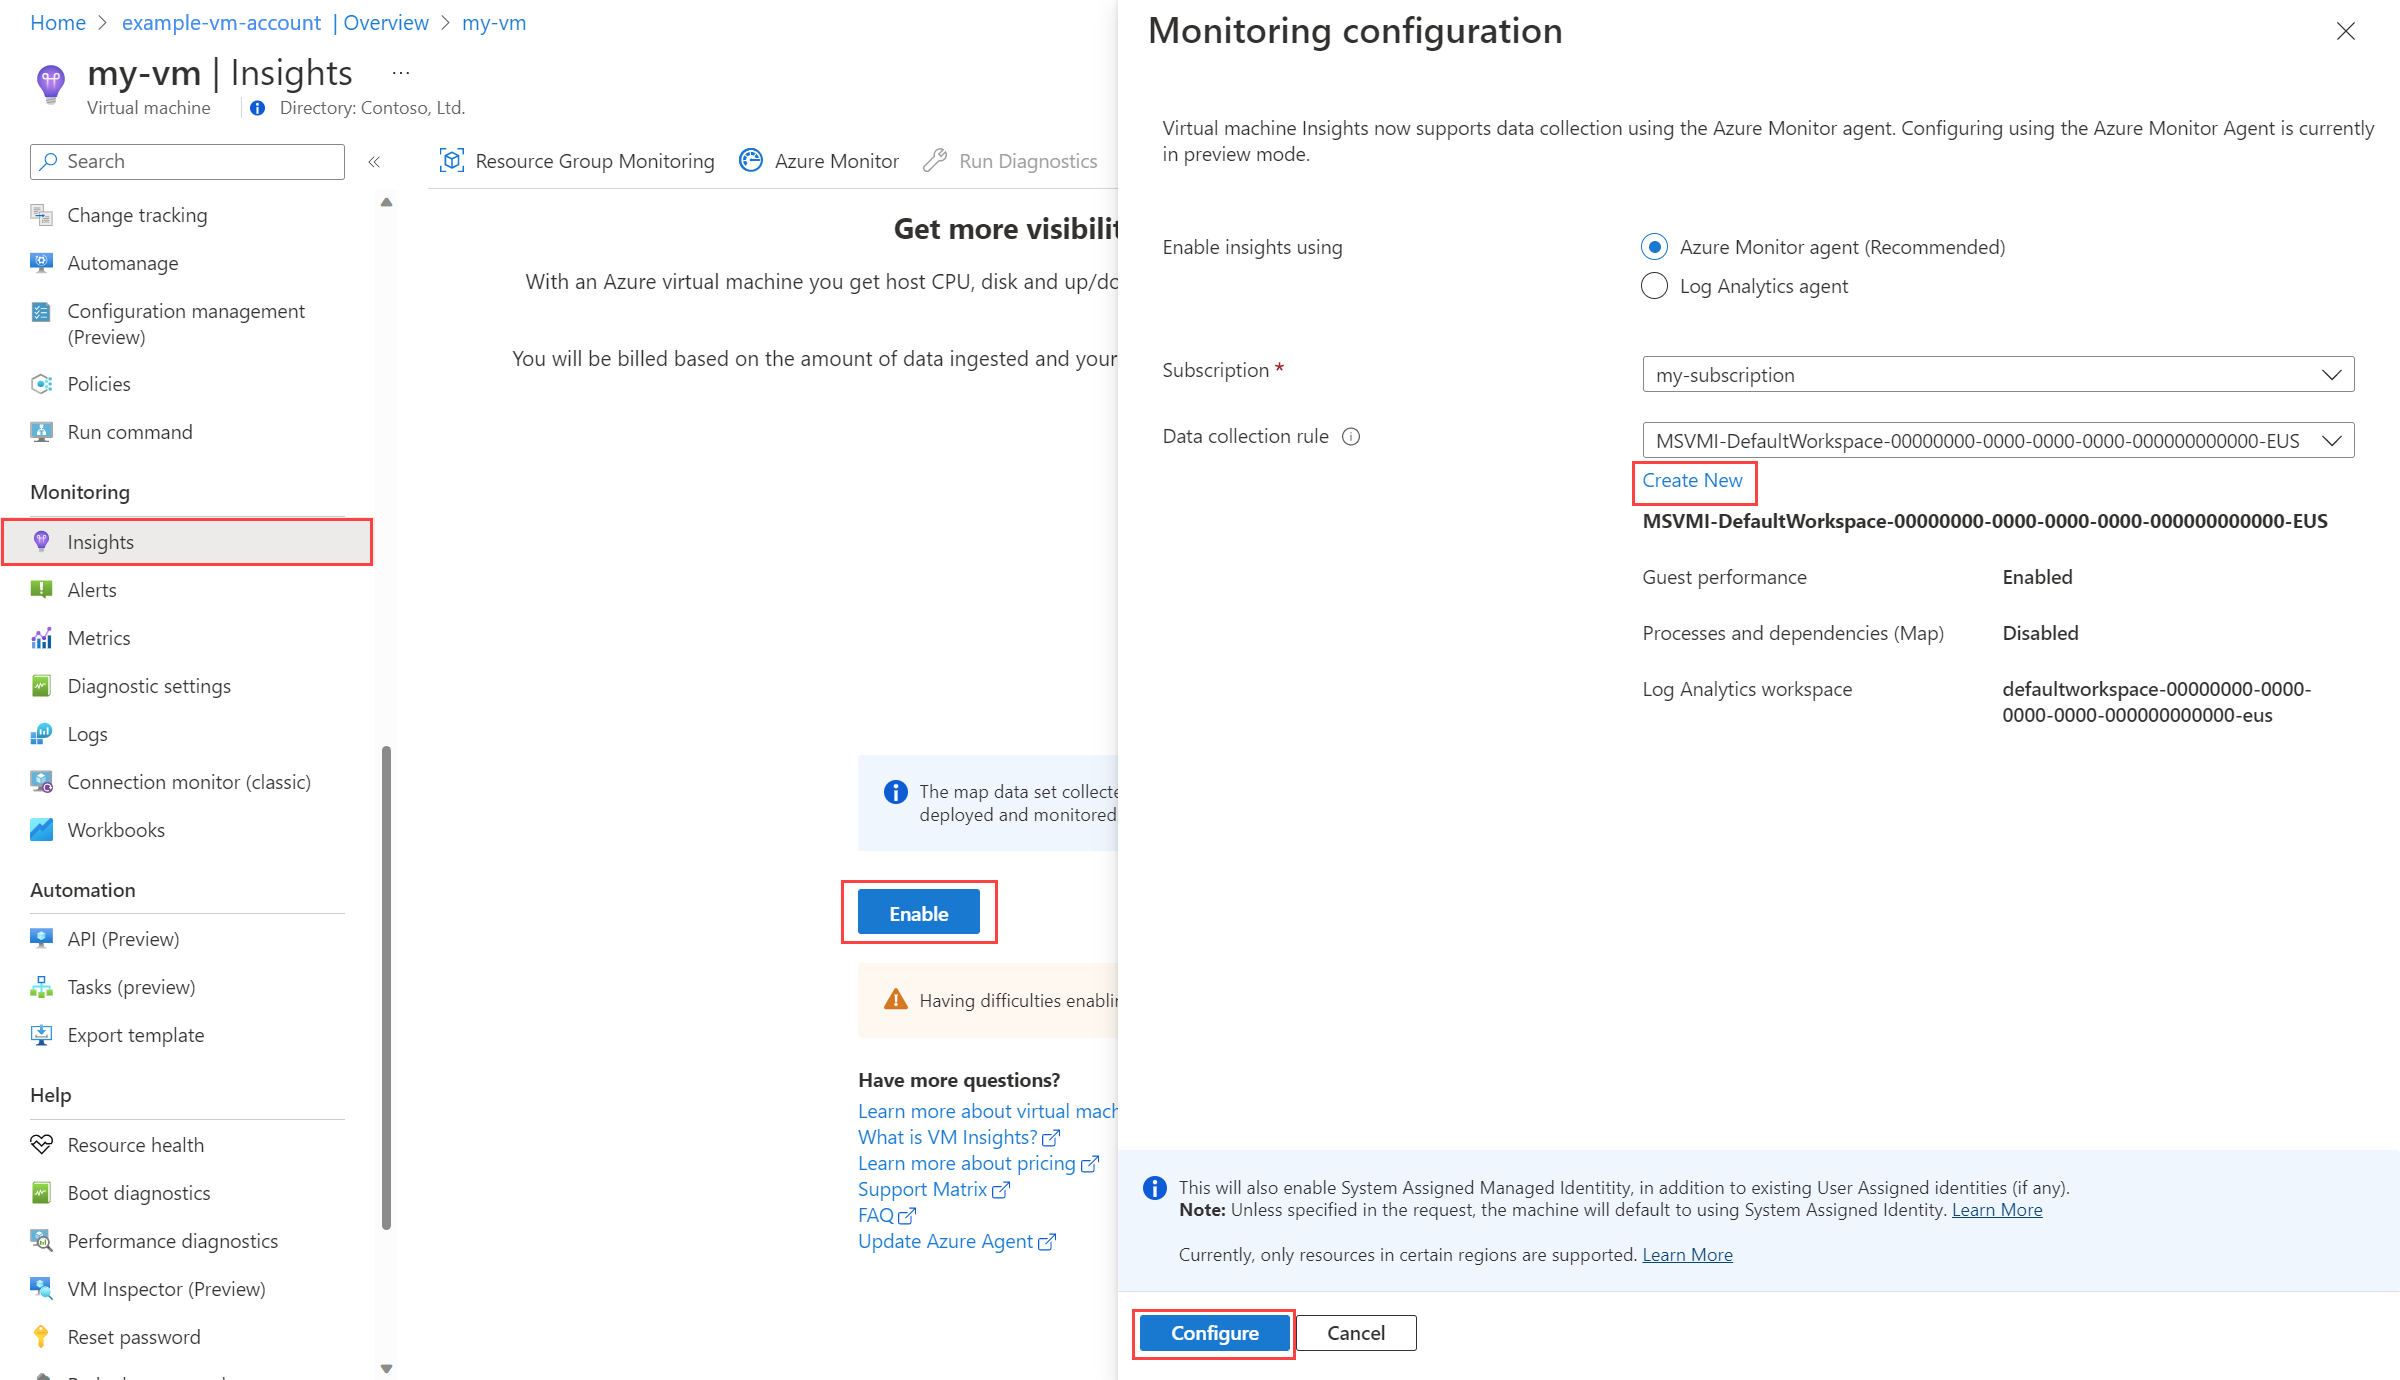The height and width of the screenshot is (1380, 2400).
Task: Click Azure Monitor toolbar button
Action: pos(819,161)
